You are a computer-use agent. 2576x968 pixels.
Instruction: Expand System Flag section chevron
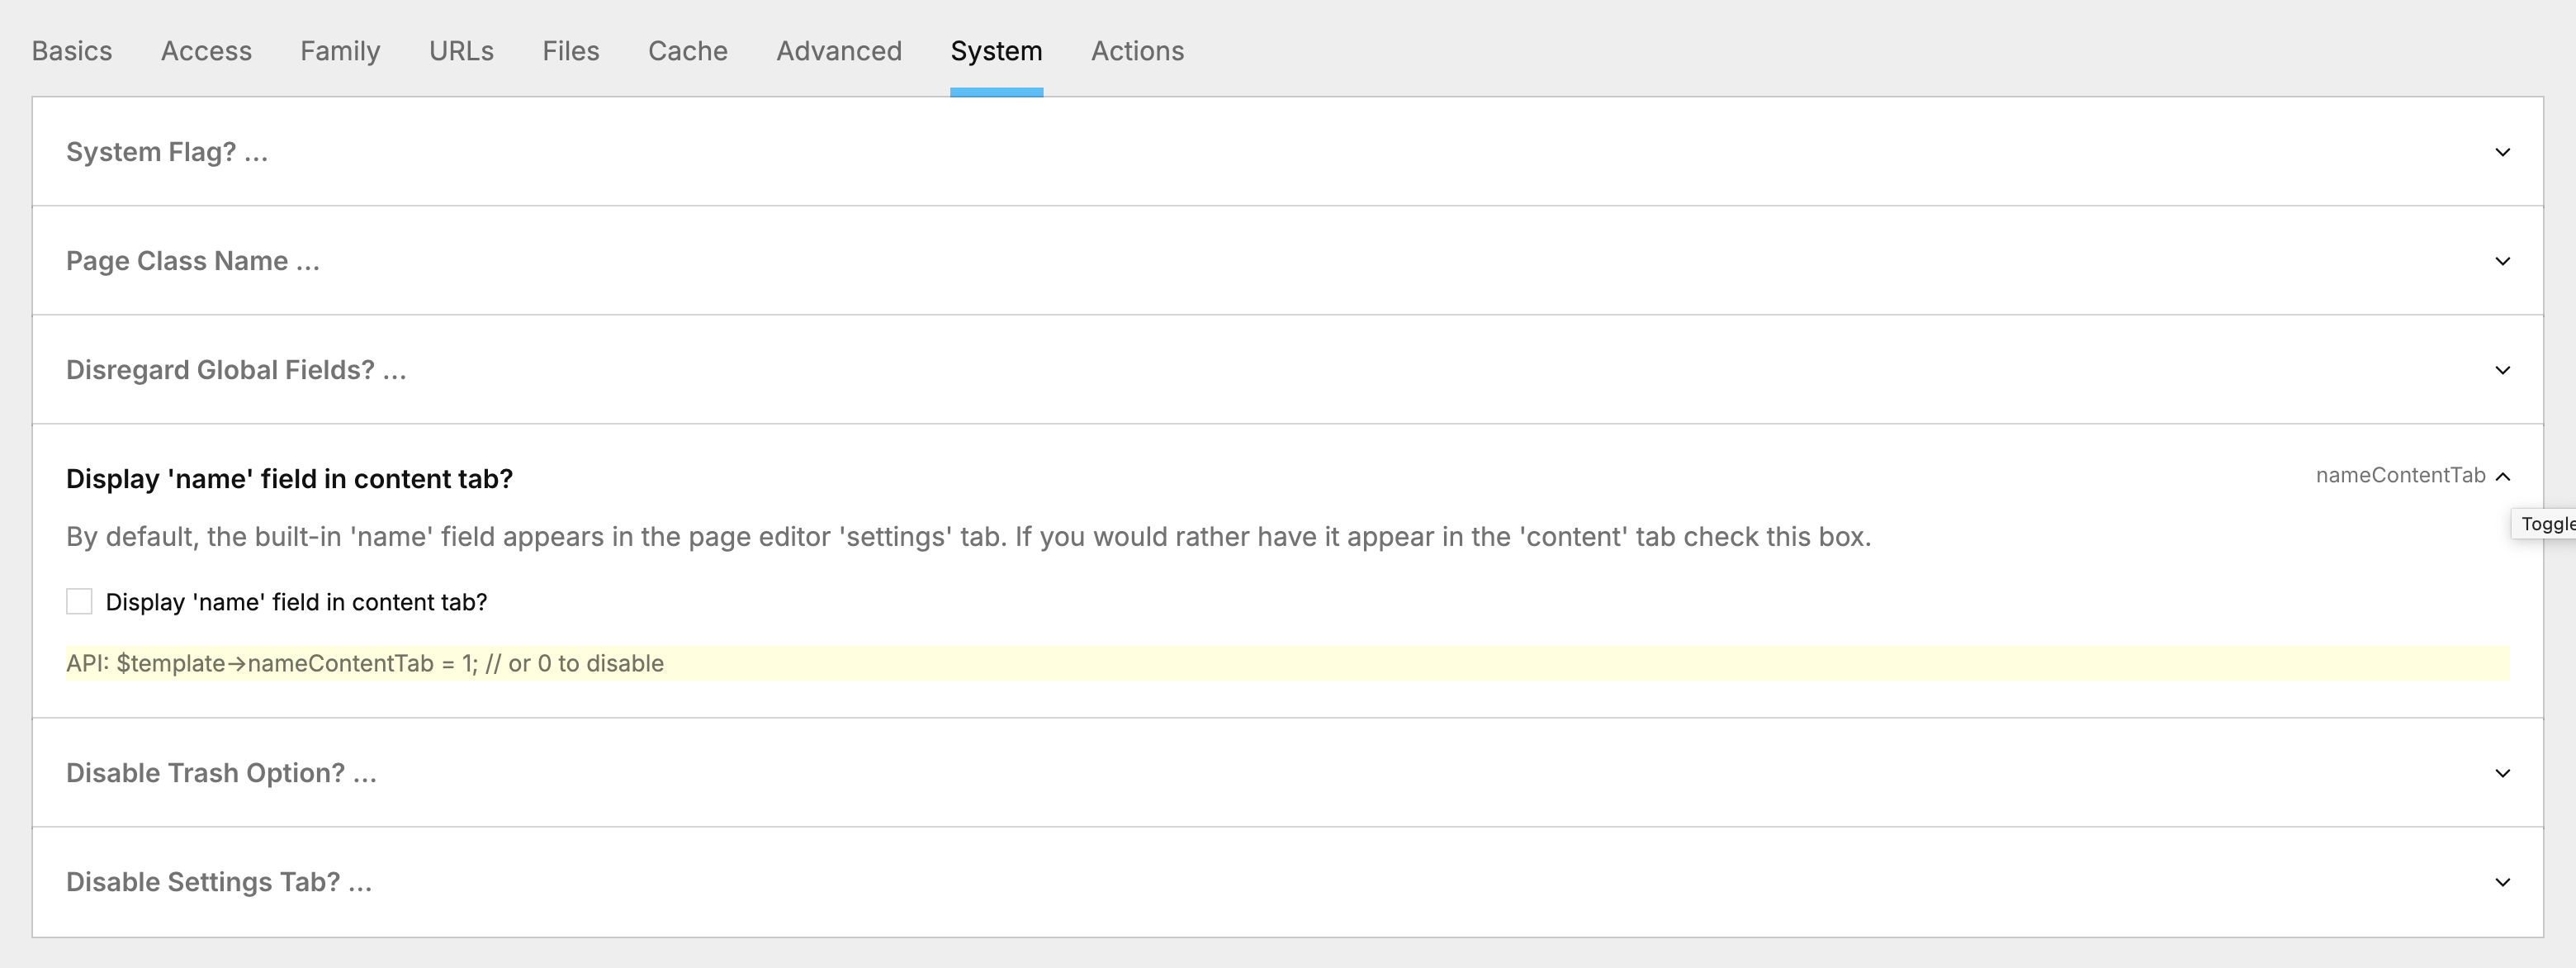[2502, 152]
